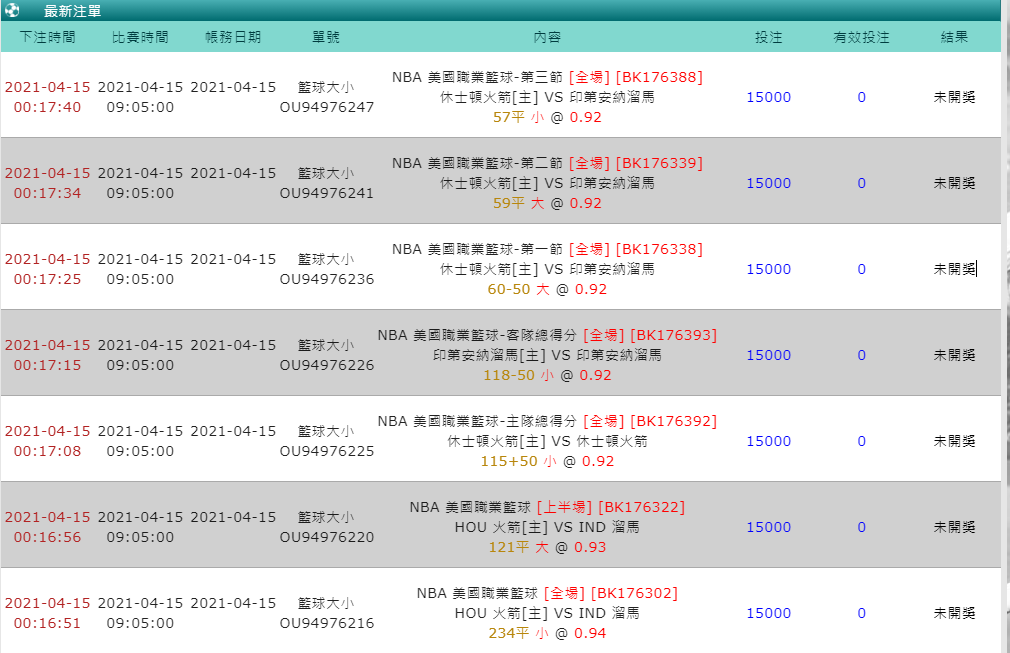Select the 有效投注 column header
This screenshot has width=1010, height=653.
(861, 37)
